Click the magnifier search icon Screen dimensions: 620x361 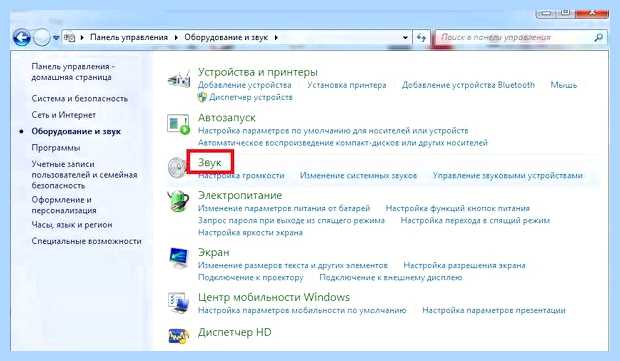(599, 38)
